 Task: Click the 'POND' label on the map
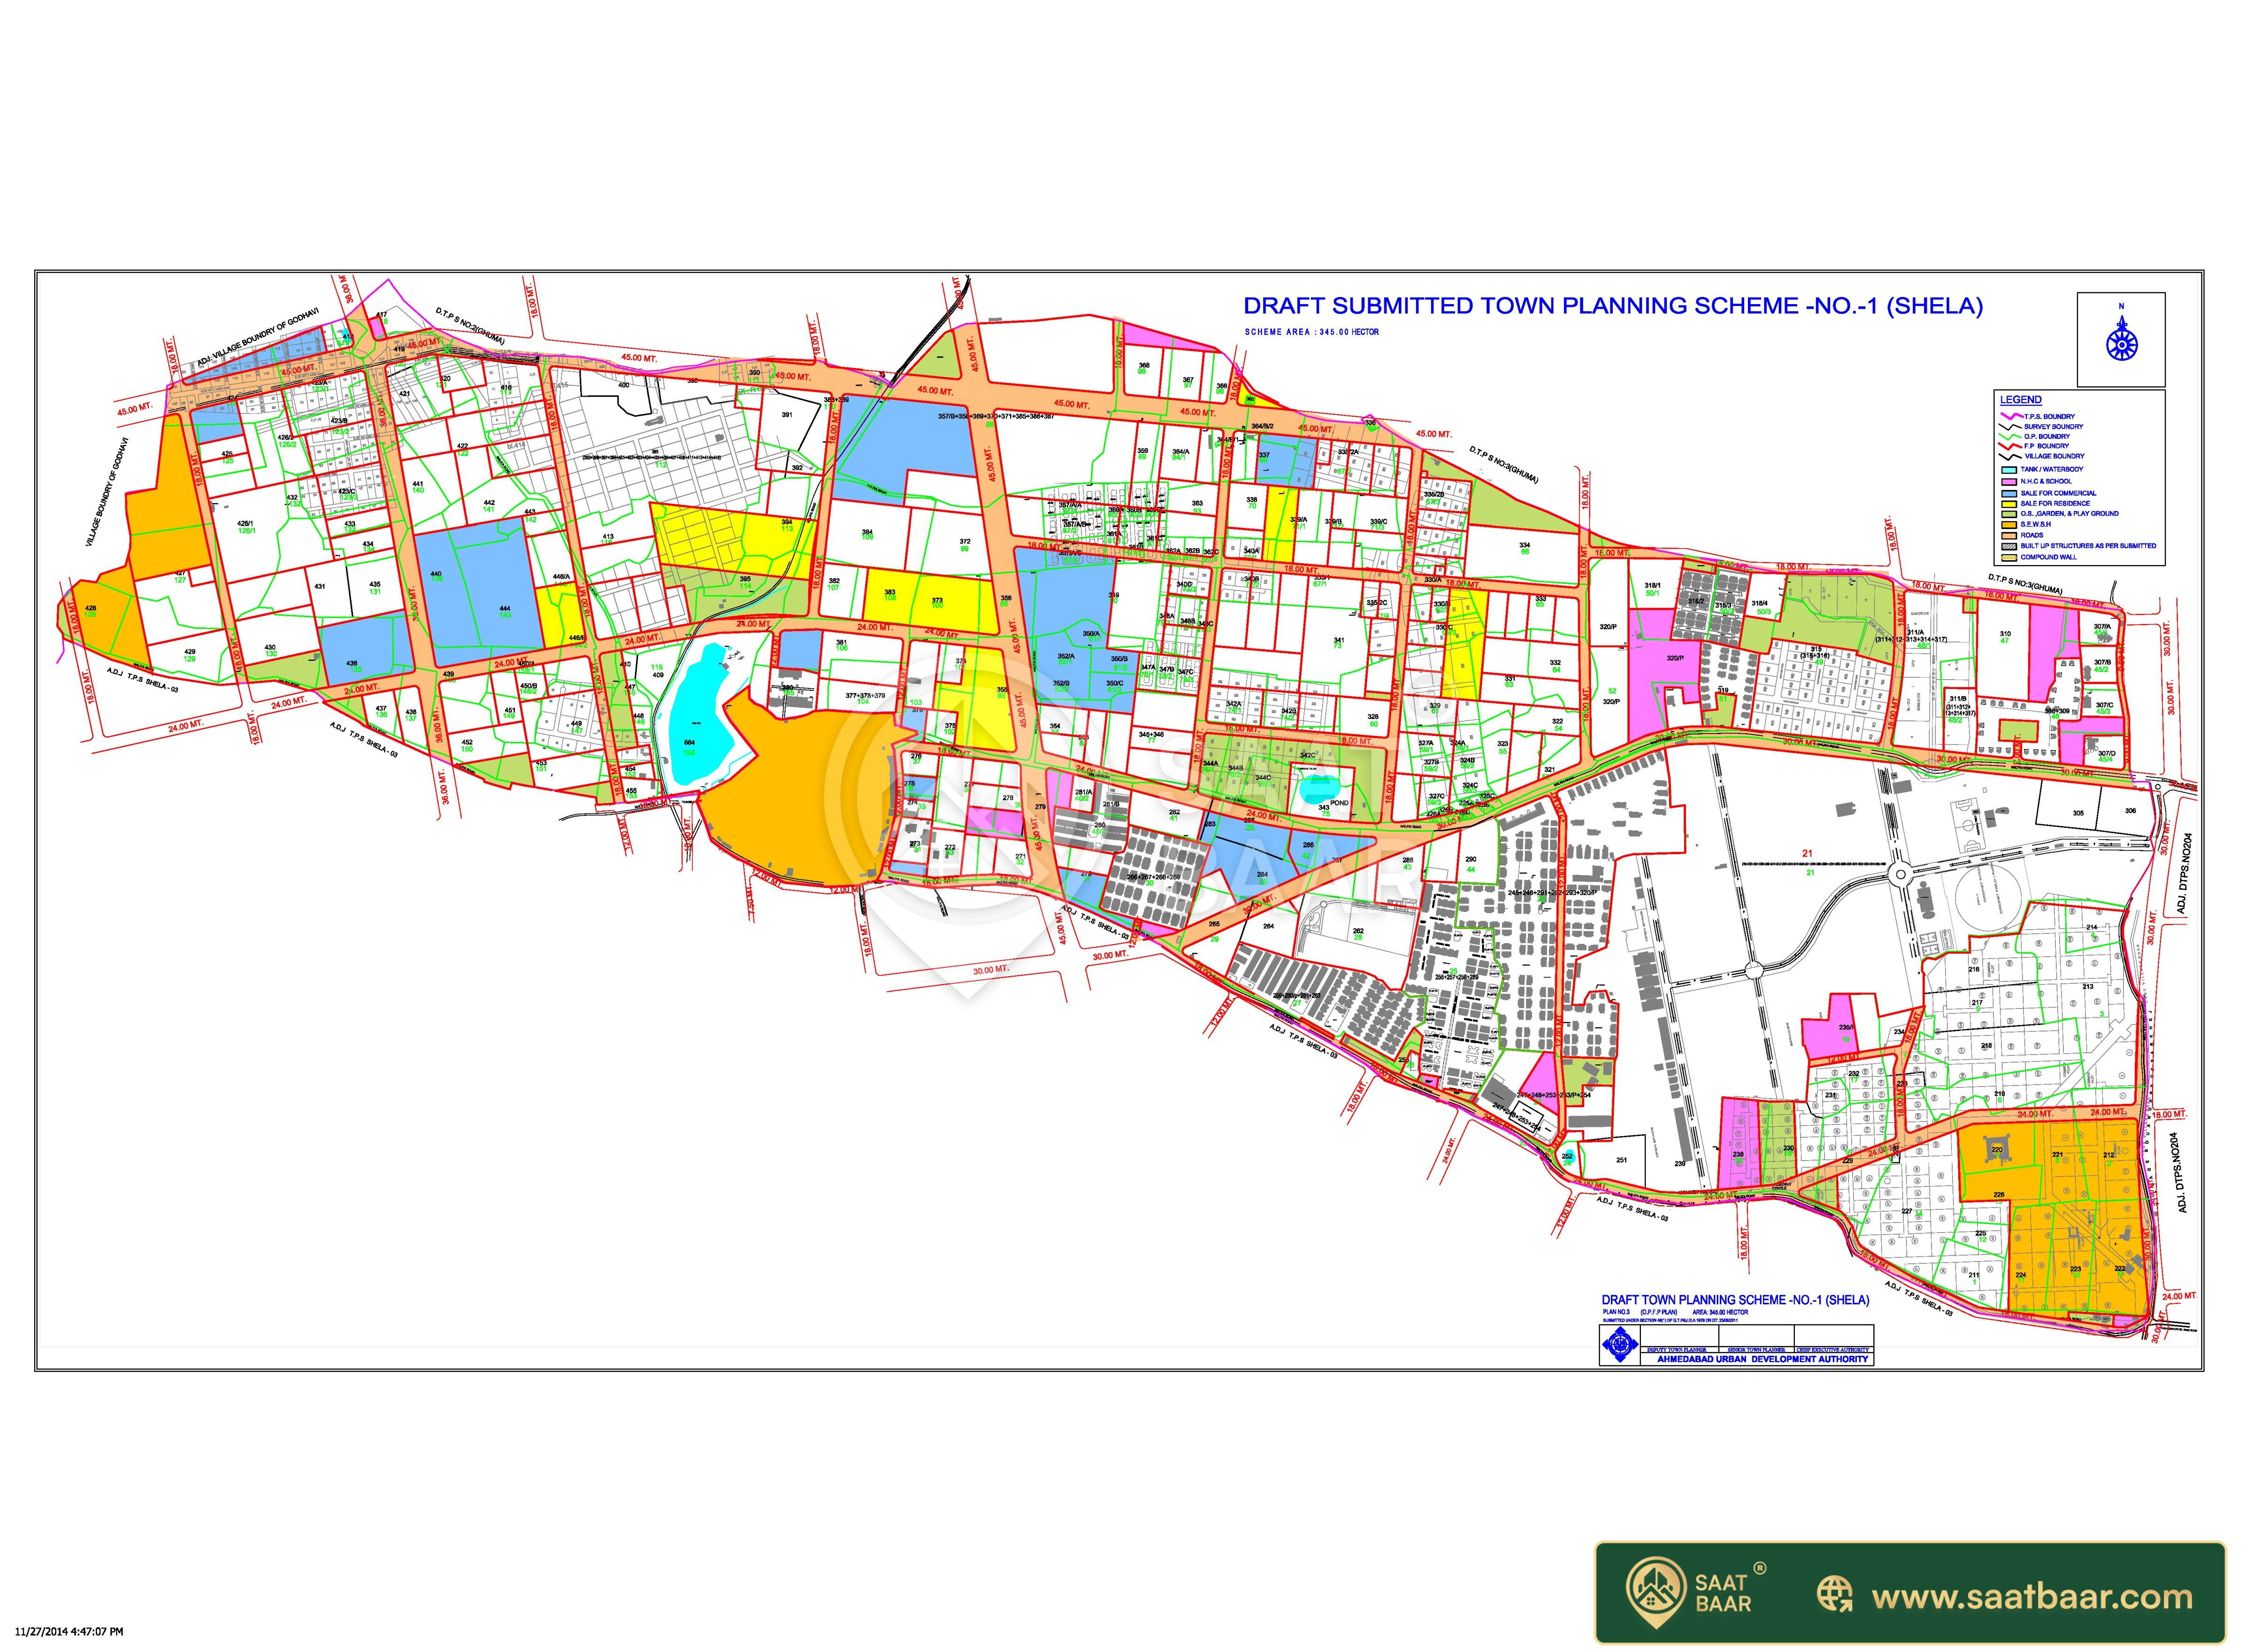point(1340,803)
